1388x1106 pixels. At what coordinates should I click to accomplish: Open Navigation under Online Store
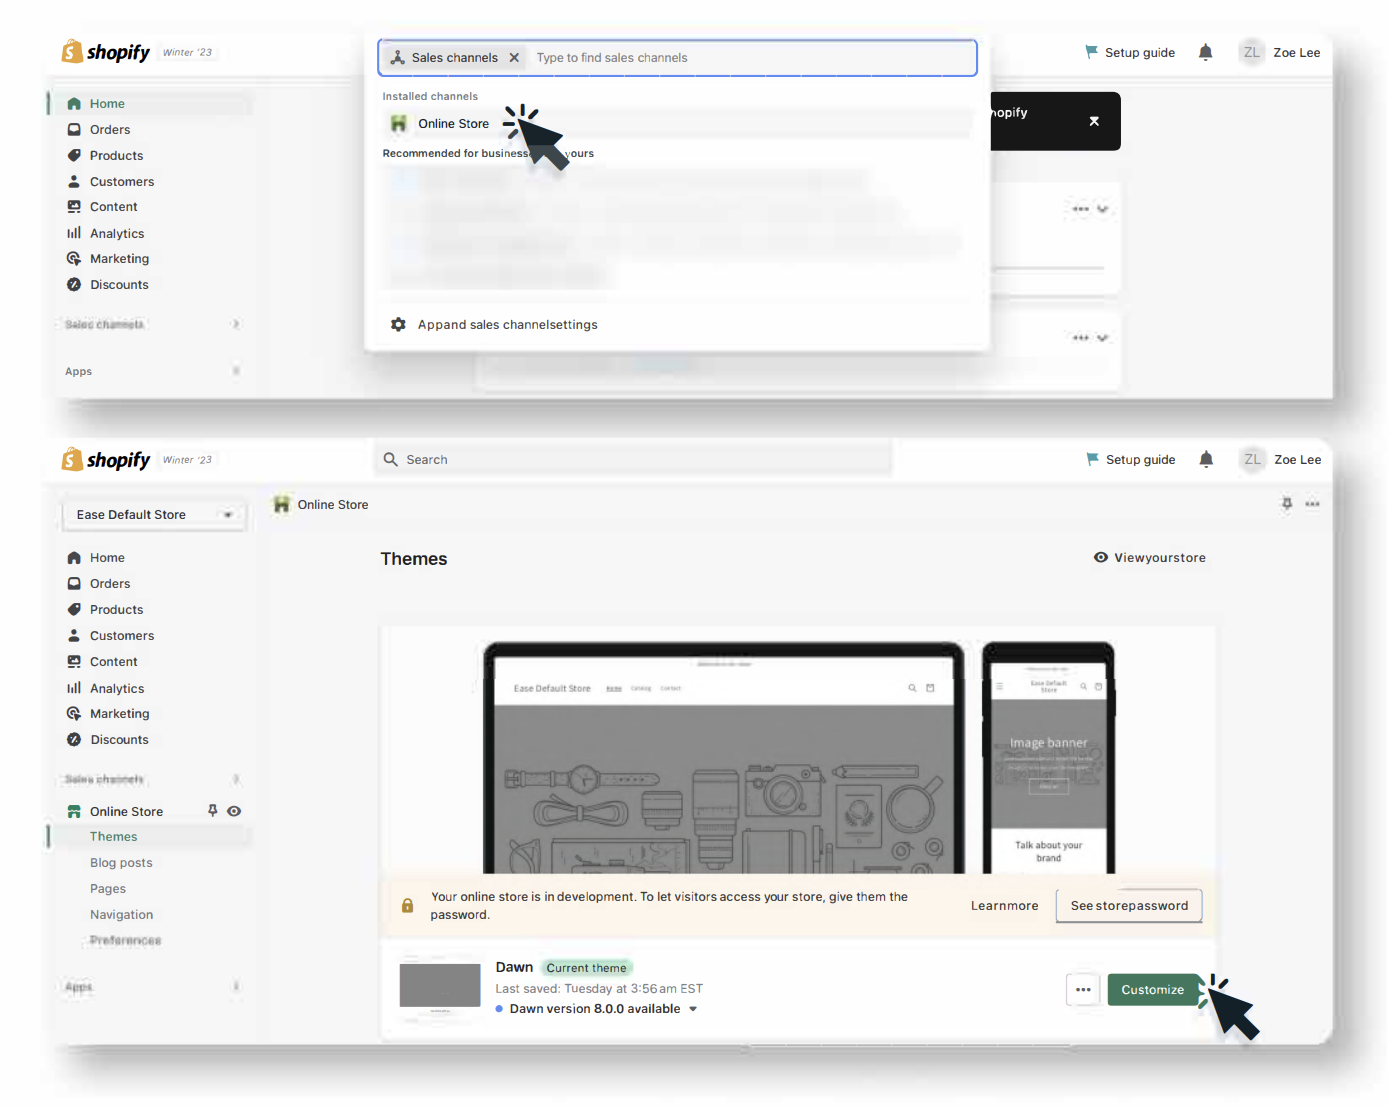pyautogui.click(x=121, y=915)
